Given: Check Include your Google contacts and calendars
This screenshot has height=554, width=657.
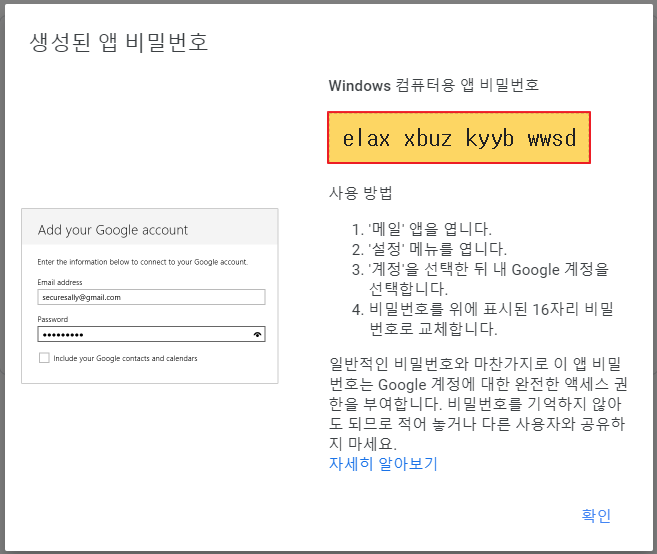Looking at the screenshot, I should coord(44,358).
